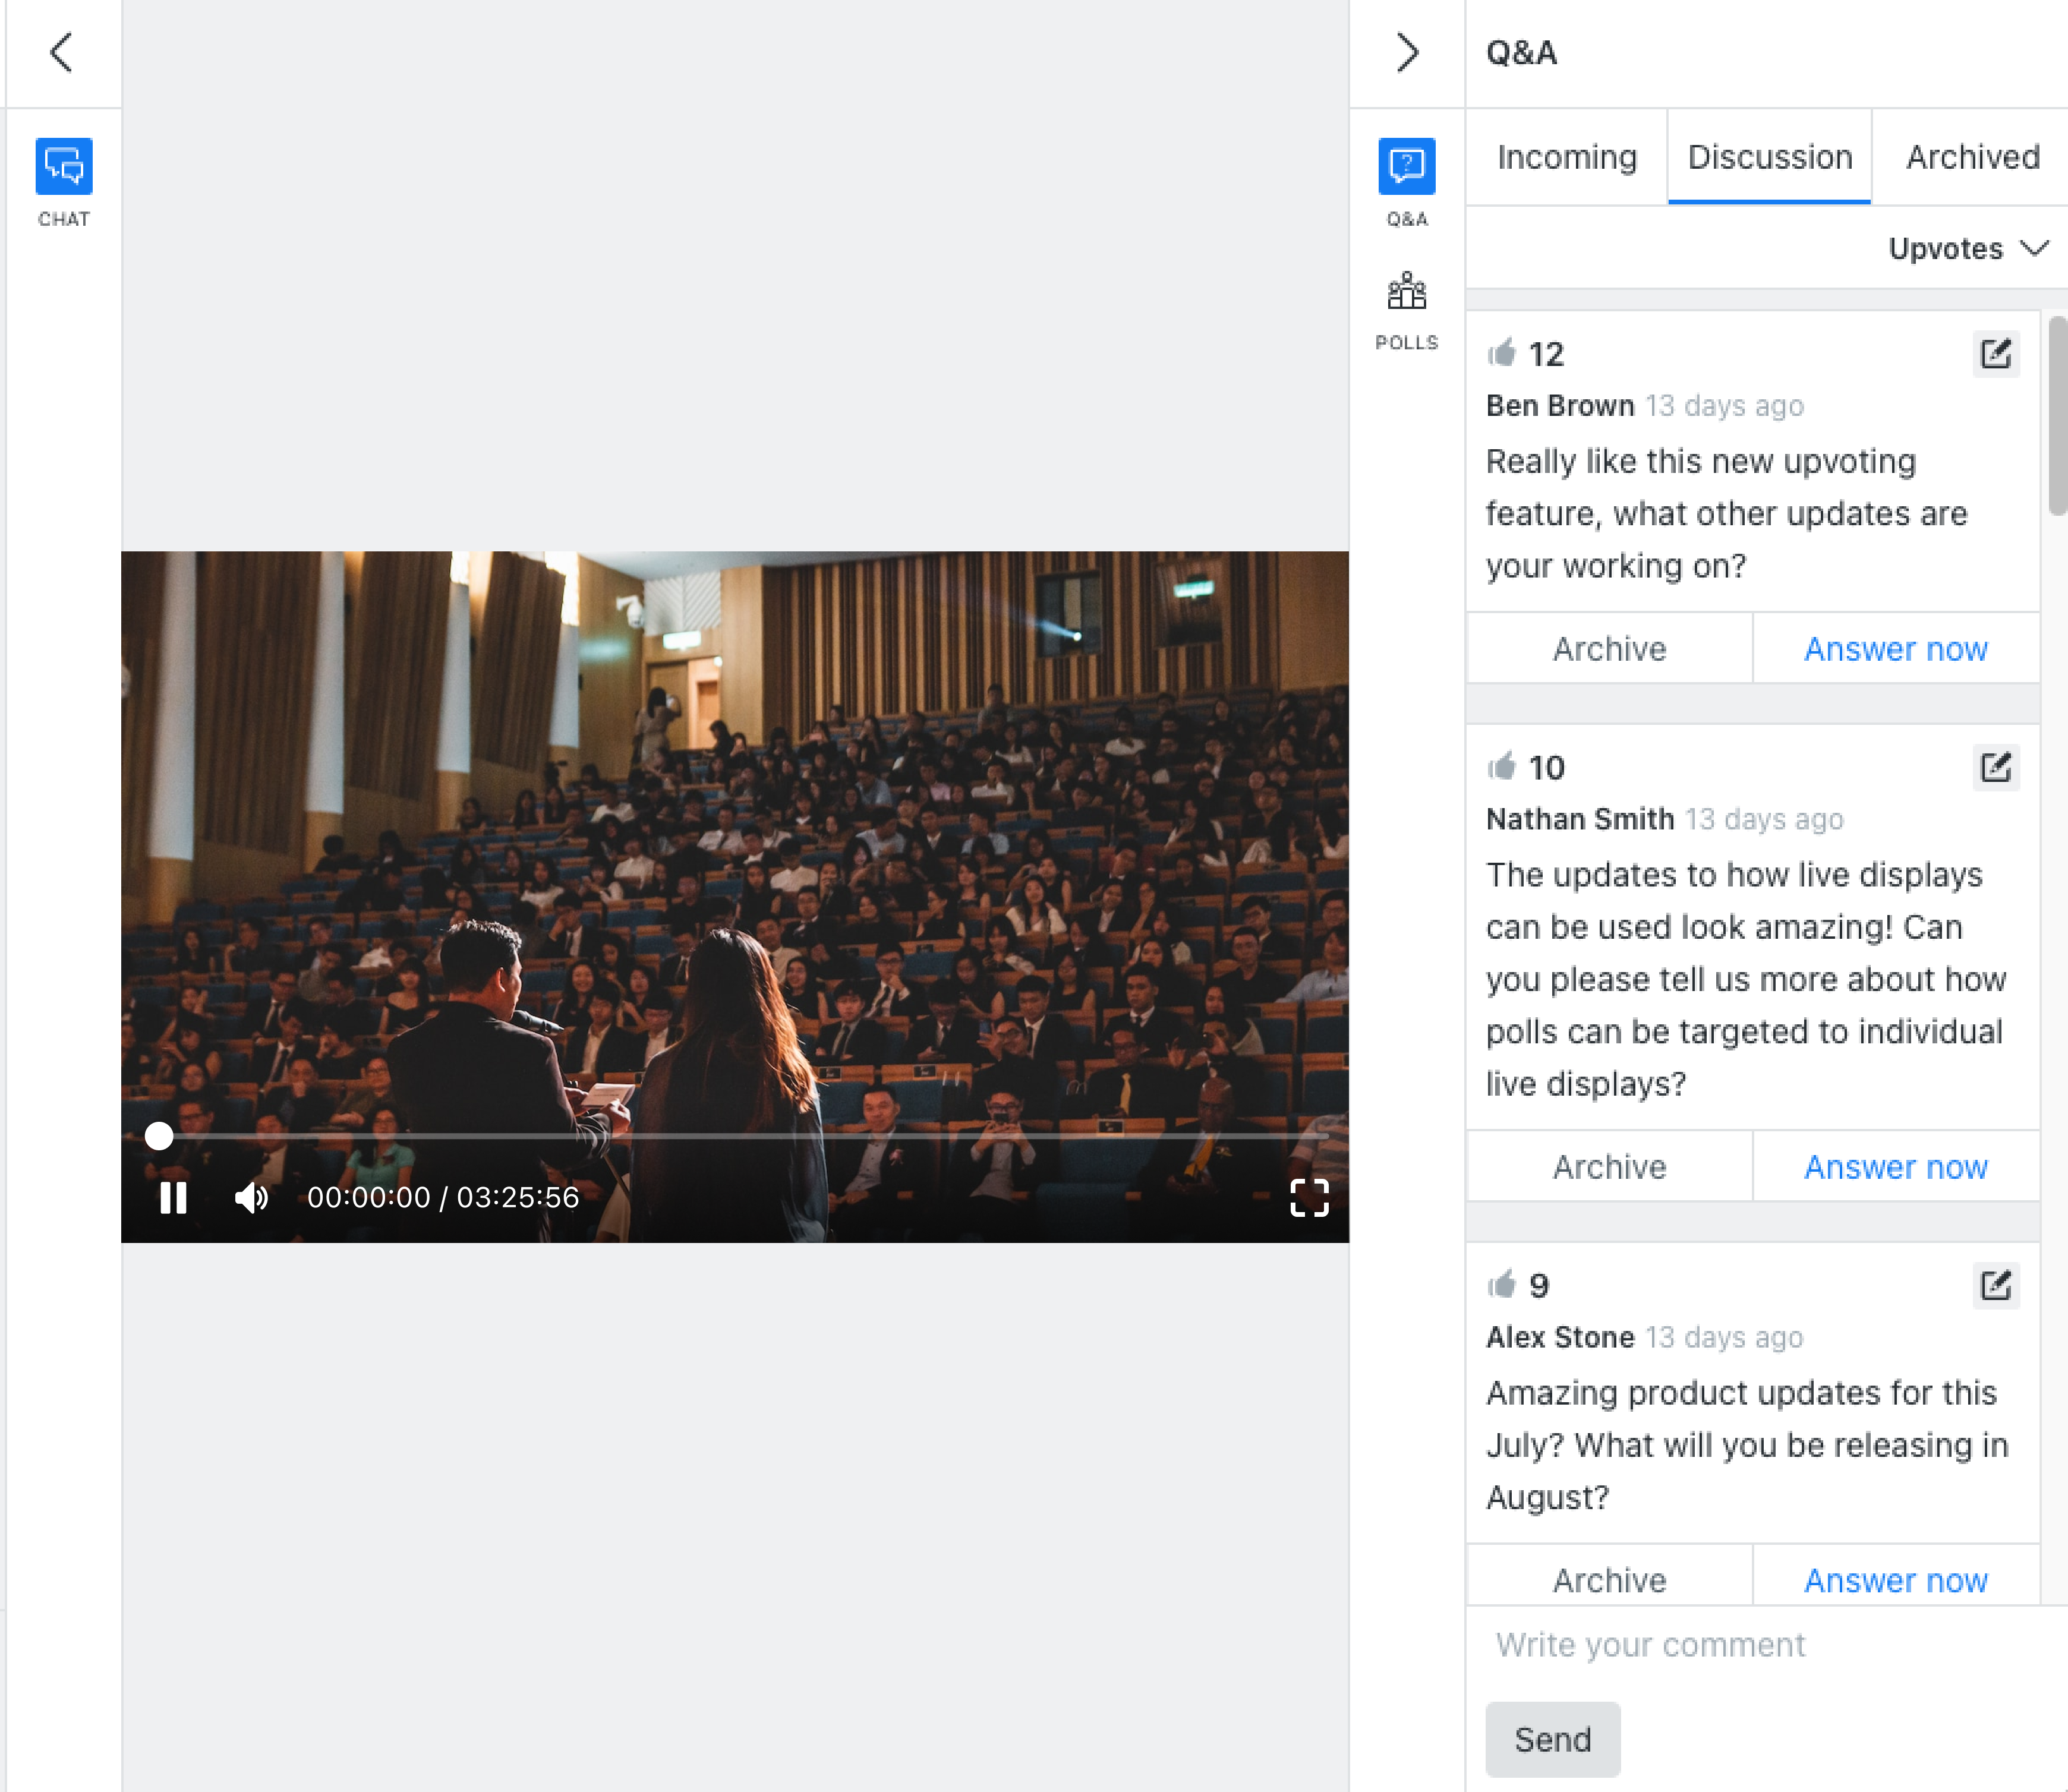Open the Chat panel icon
2068x1792 pixels.
coord(64,166)
